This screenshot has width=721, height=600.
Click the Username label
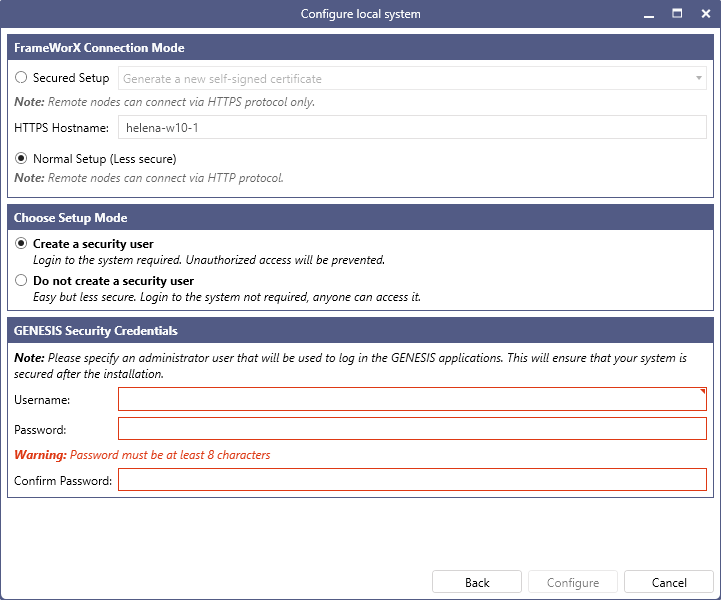tap(42, 400)
